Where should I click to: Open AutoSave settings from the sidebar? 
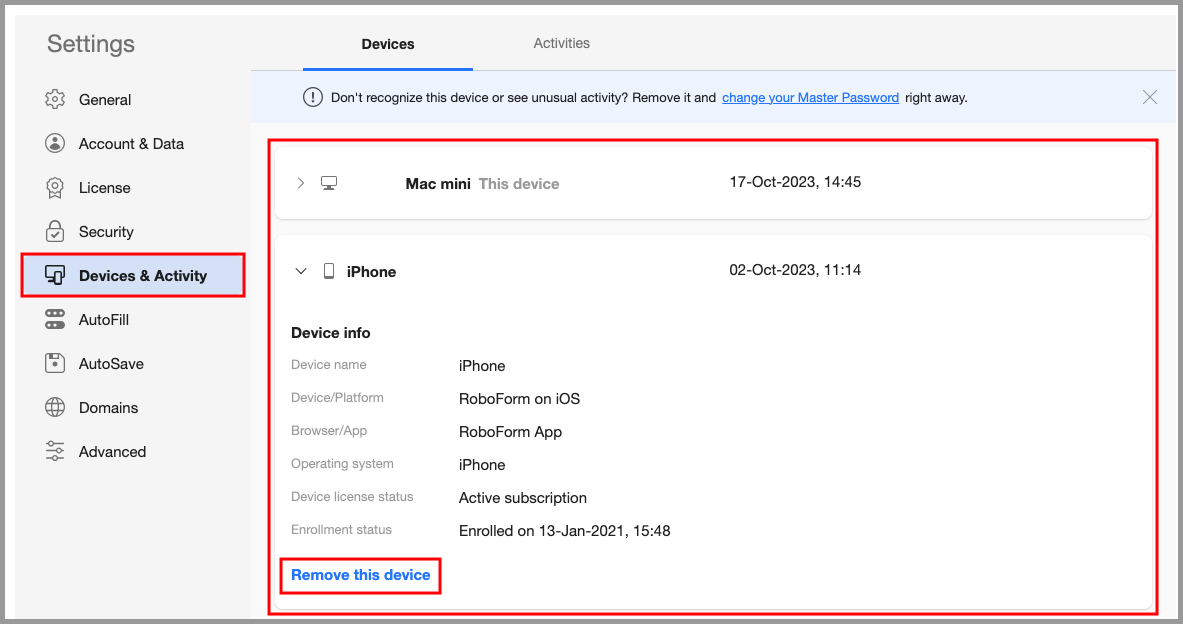pyautogui.click(x=55, y=363)
